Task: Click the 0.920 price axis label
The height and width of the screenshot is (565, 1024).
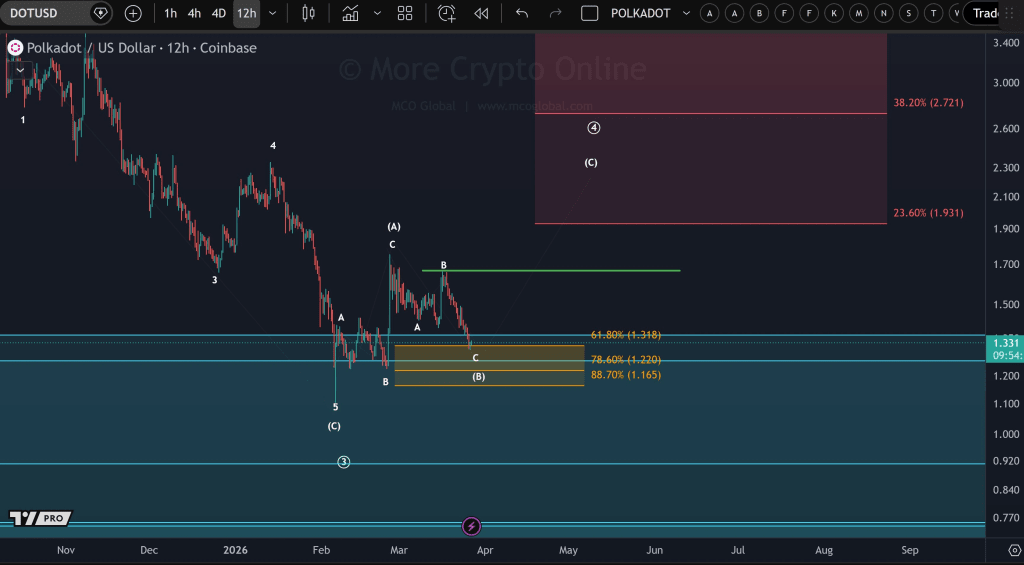Action: click(1006, 461)
